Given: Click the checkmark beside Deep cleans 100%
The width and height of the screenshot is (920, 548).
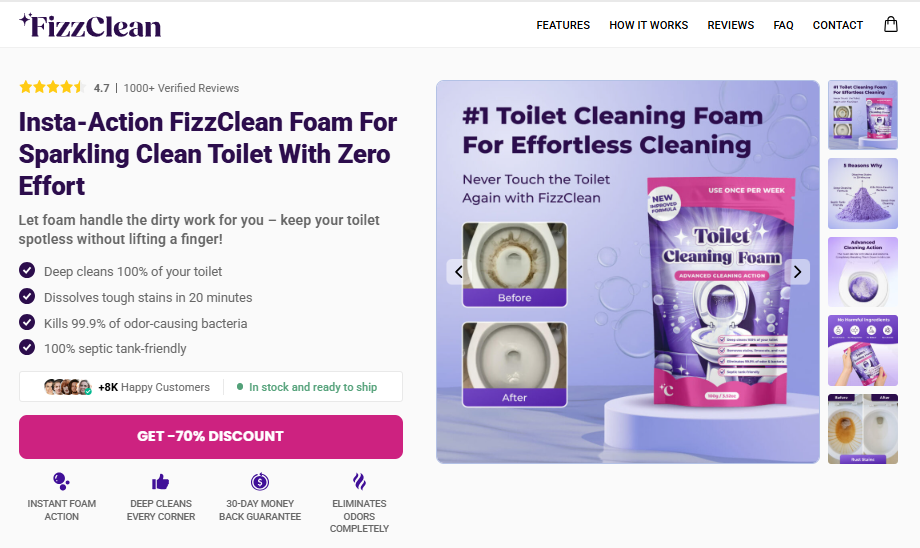Looking at the screenshot, I should (x=27, y=271).
